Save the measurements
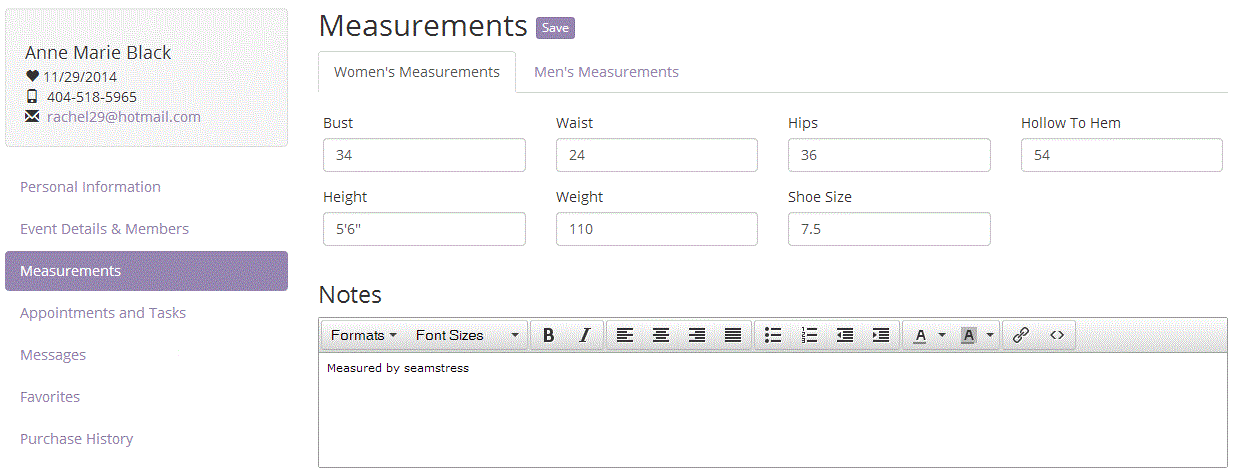Screen dimensions: 1241x474 pos(555,28)
